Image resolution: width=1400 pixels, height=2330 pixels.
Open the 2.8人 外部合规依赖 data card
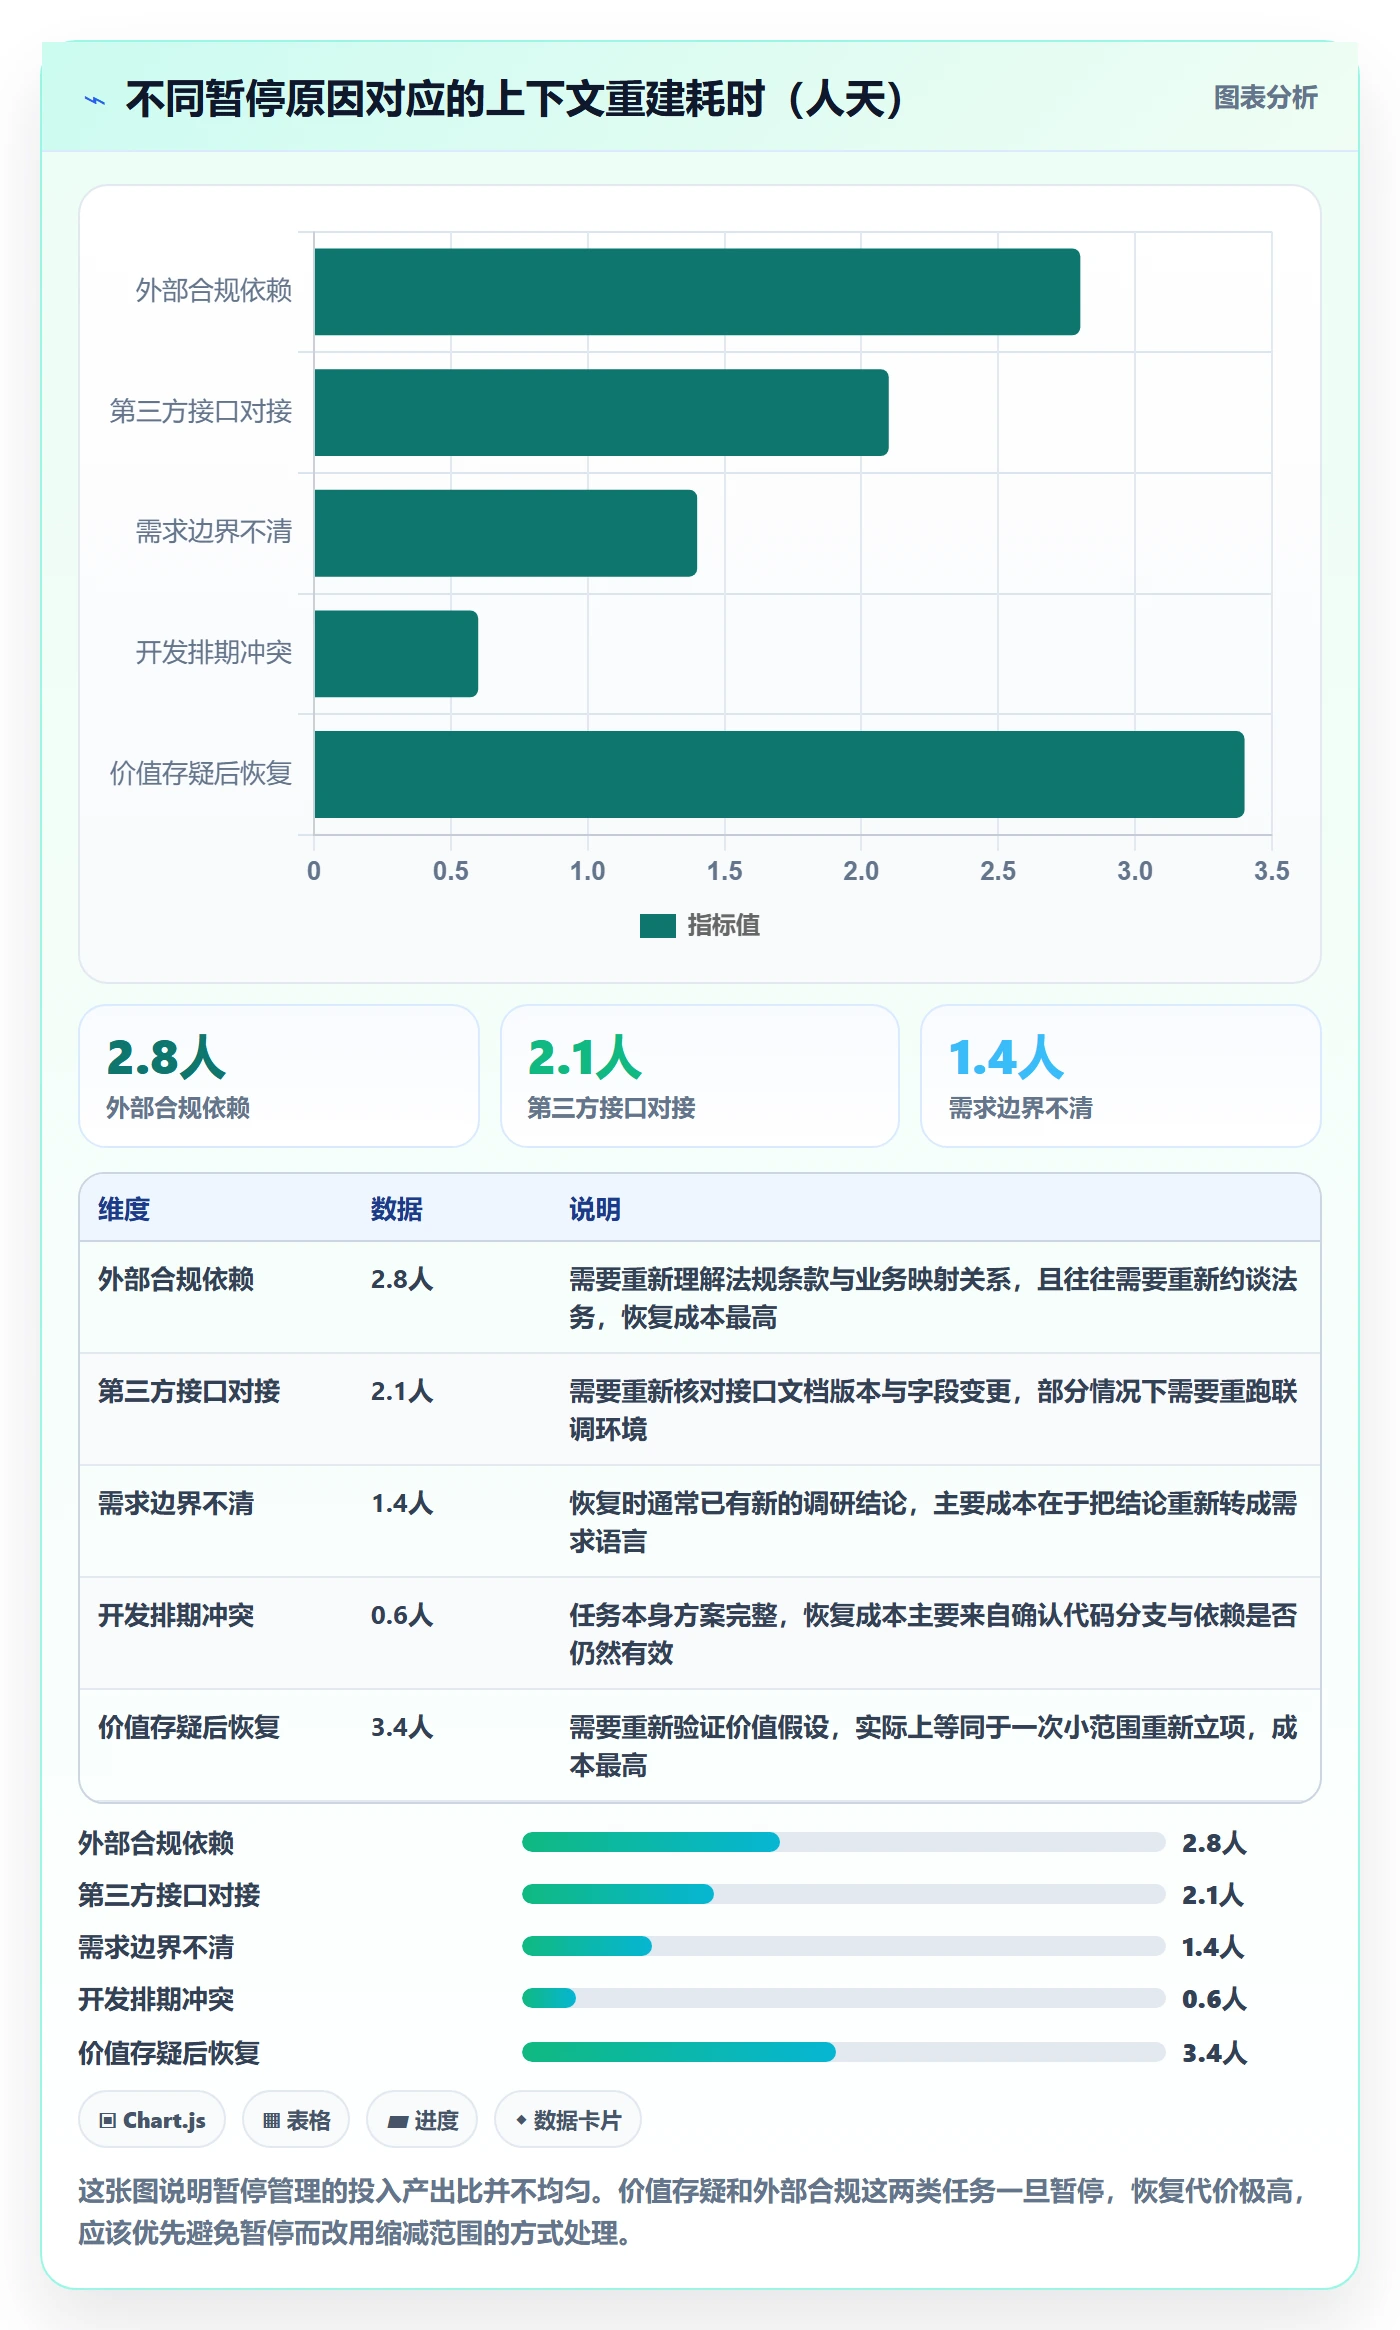click(279, 1076)
